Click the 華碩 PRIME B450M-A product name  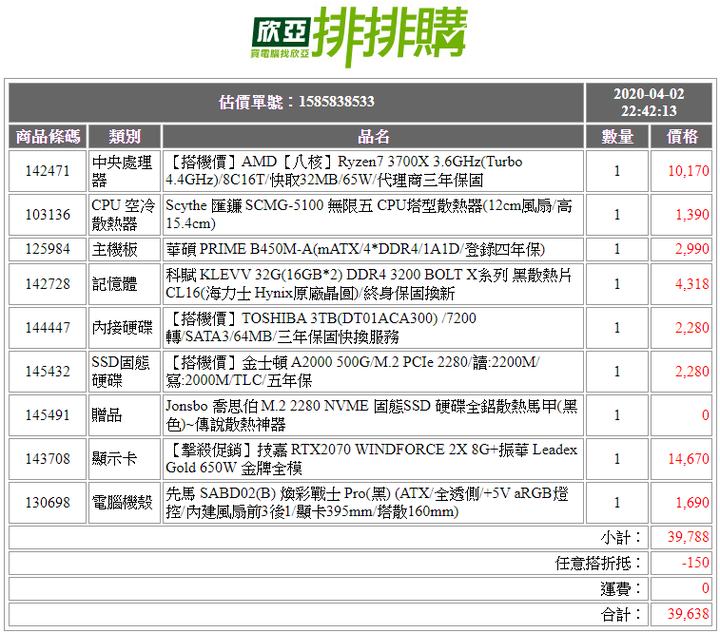coord(355,249)
